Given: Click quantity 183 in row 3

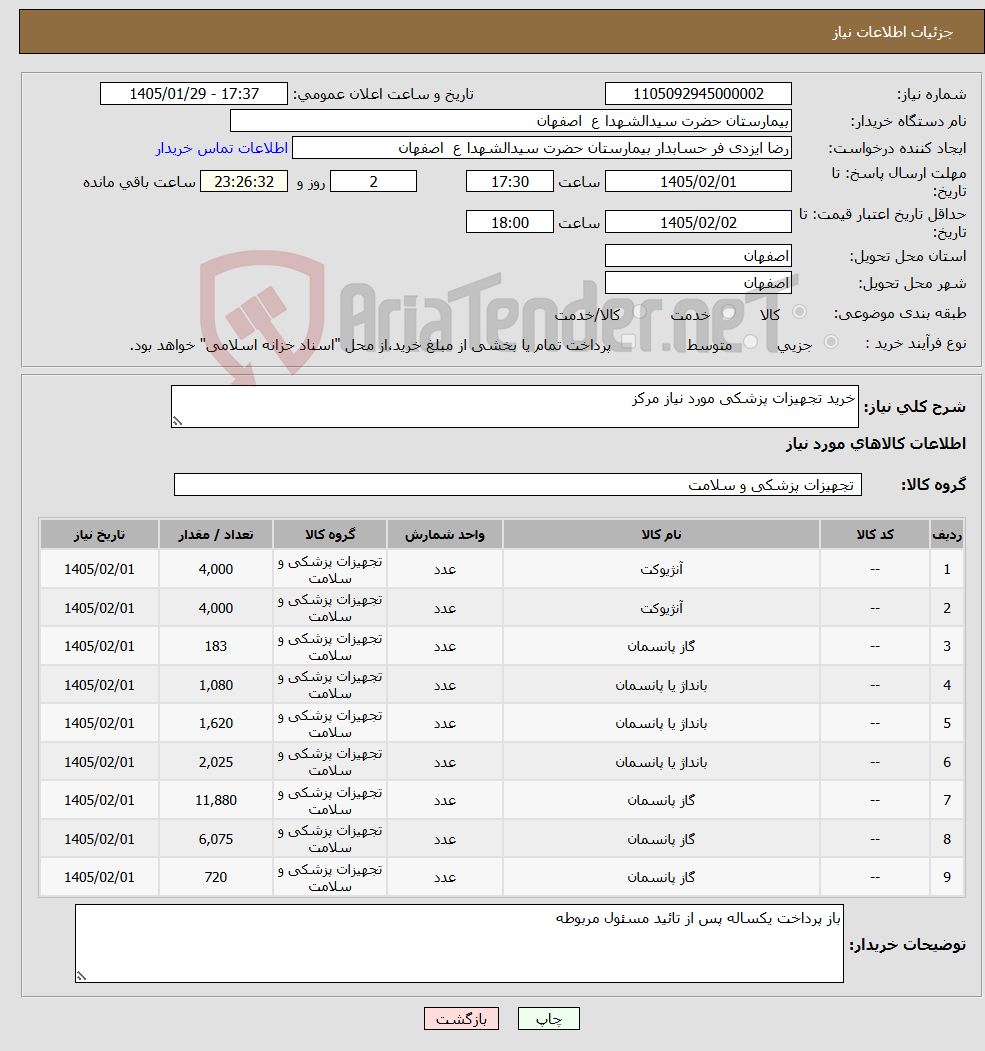Looking at the screenshot, I should click(x=216, y=646).
